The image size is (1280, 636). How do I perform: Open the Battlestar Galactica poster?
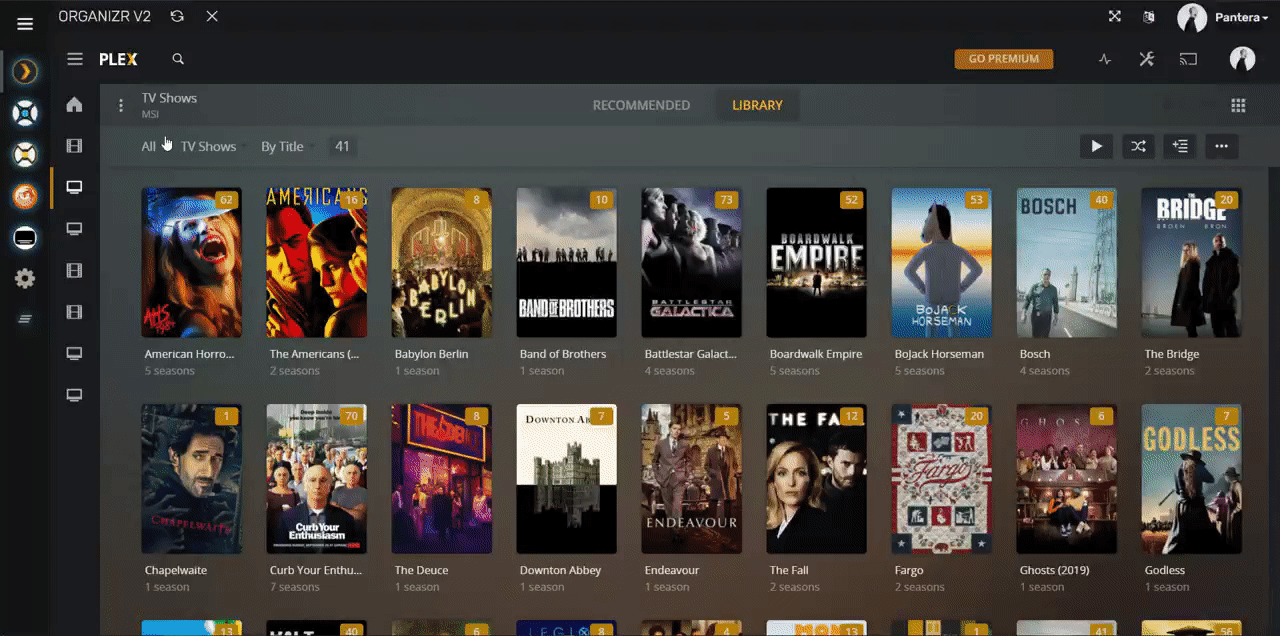point(691,262)
